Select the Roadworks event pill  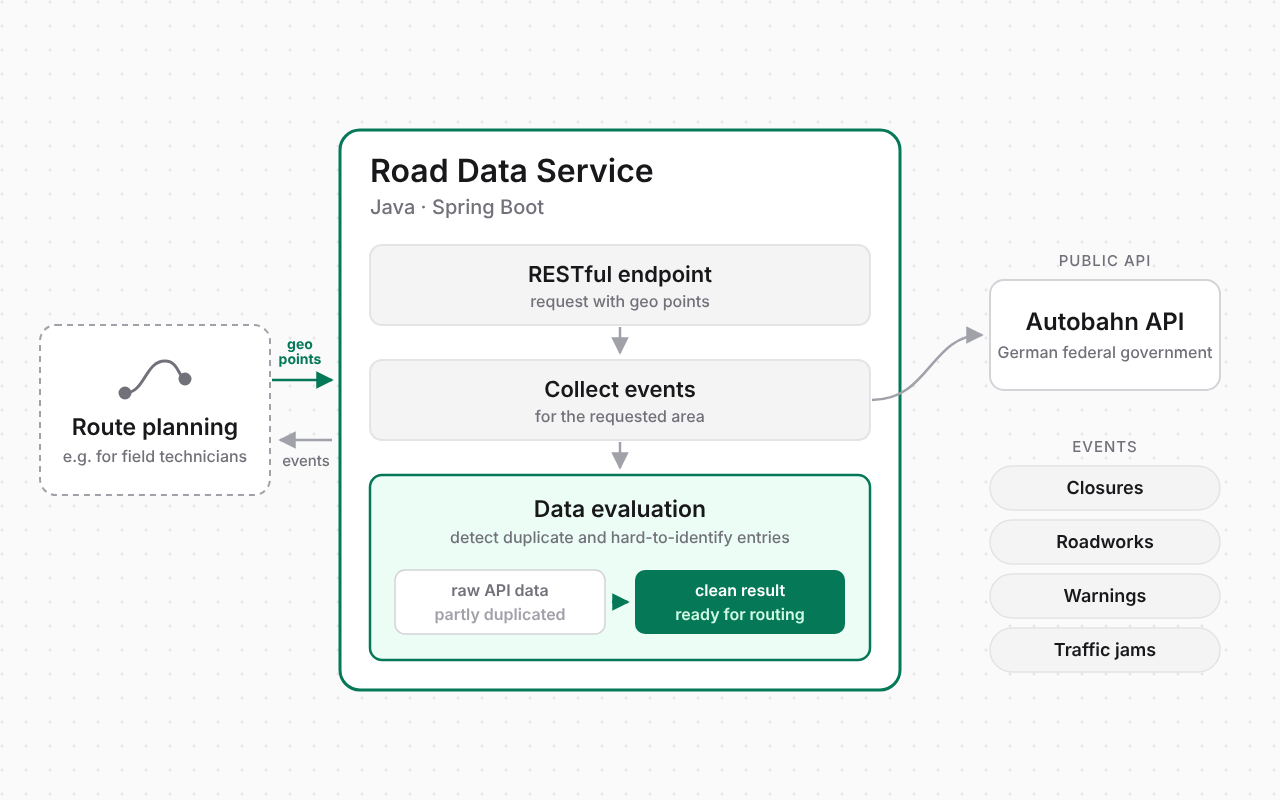coord(1105,542)
